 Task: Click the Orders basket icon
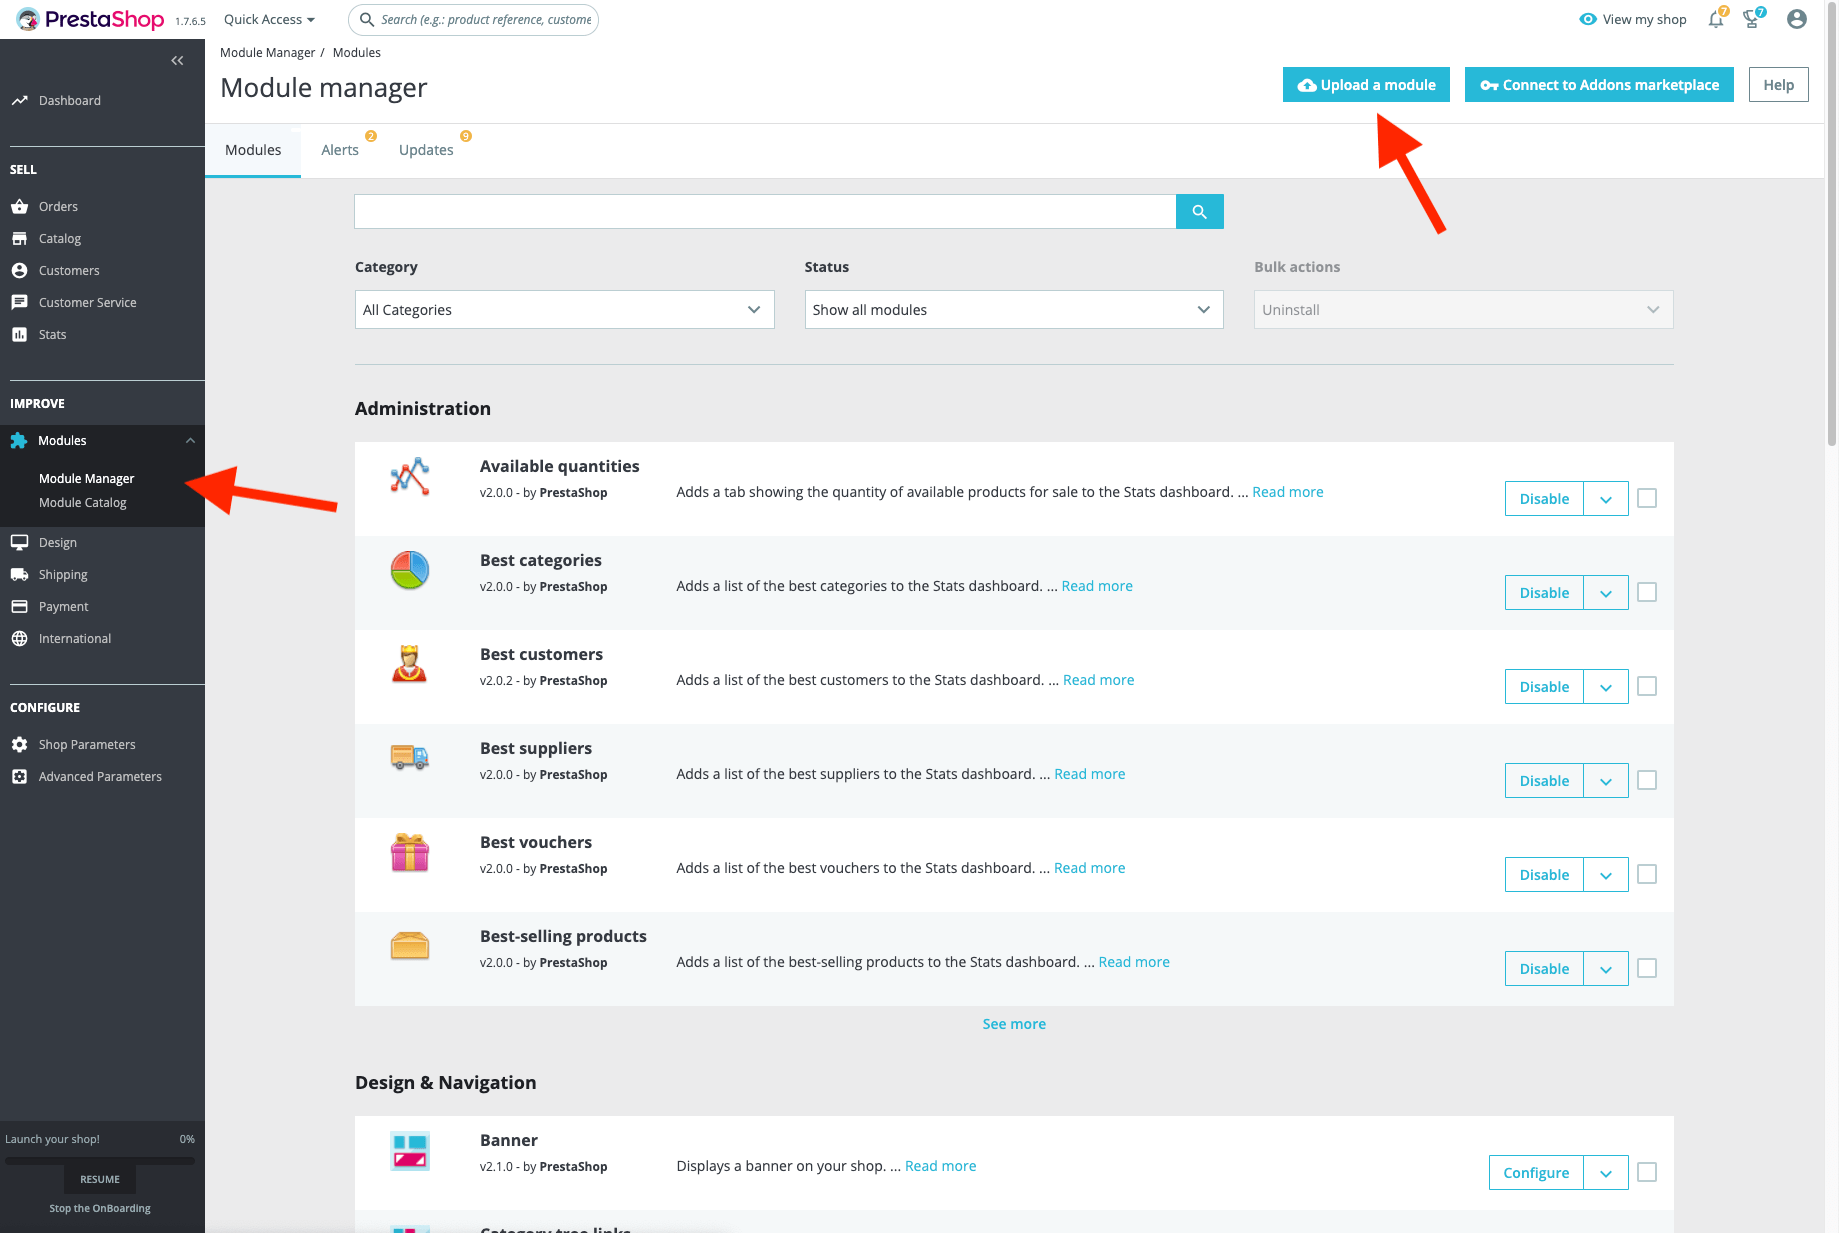pos(19,207)
